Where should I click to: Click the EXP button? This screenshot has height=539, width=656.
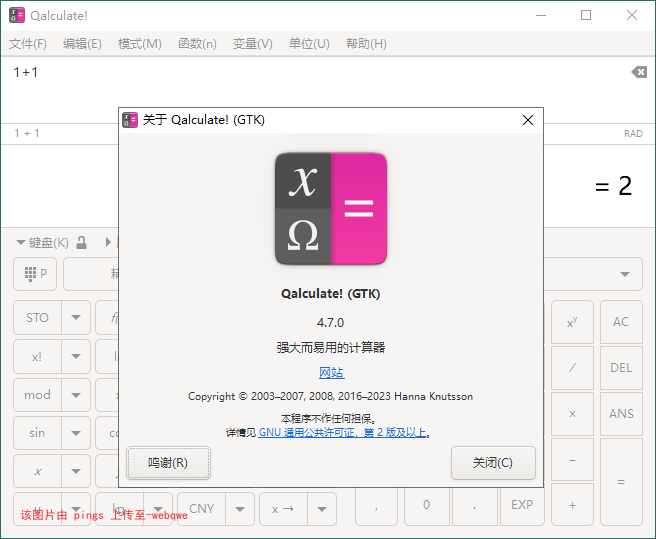tap(522, 505)
